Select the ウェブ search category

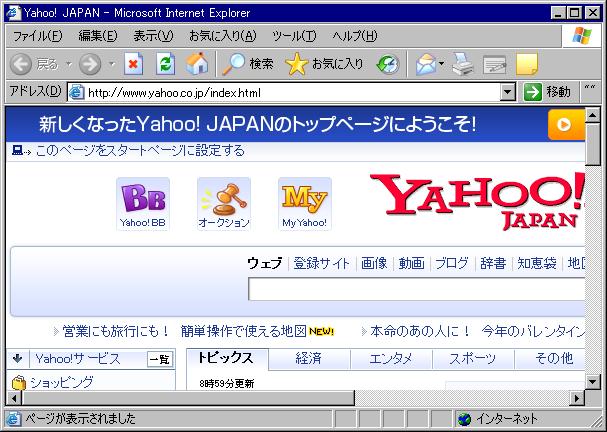coord(265,264)
